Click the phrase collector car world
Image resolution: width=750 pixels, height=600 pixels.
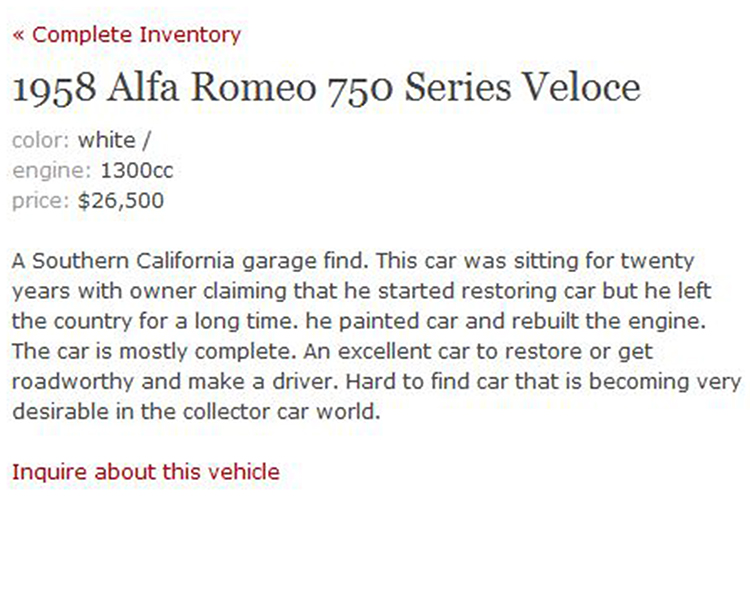click(x=281, y=412)
